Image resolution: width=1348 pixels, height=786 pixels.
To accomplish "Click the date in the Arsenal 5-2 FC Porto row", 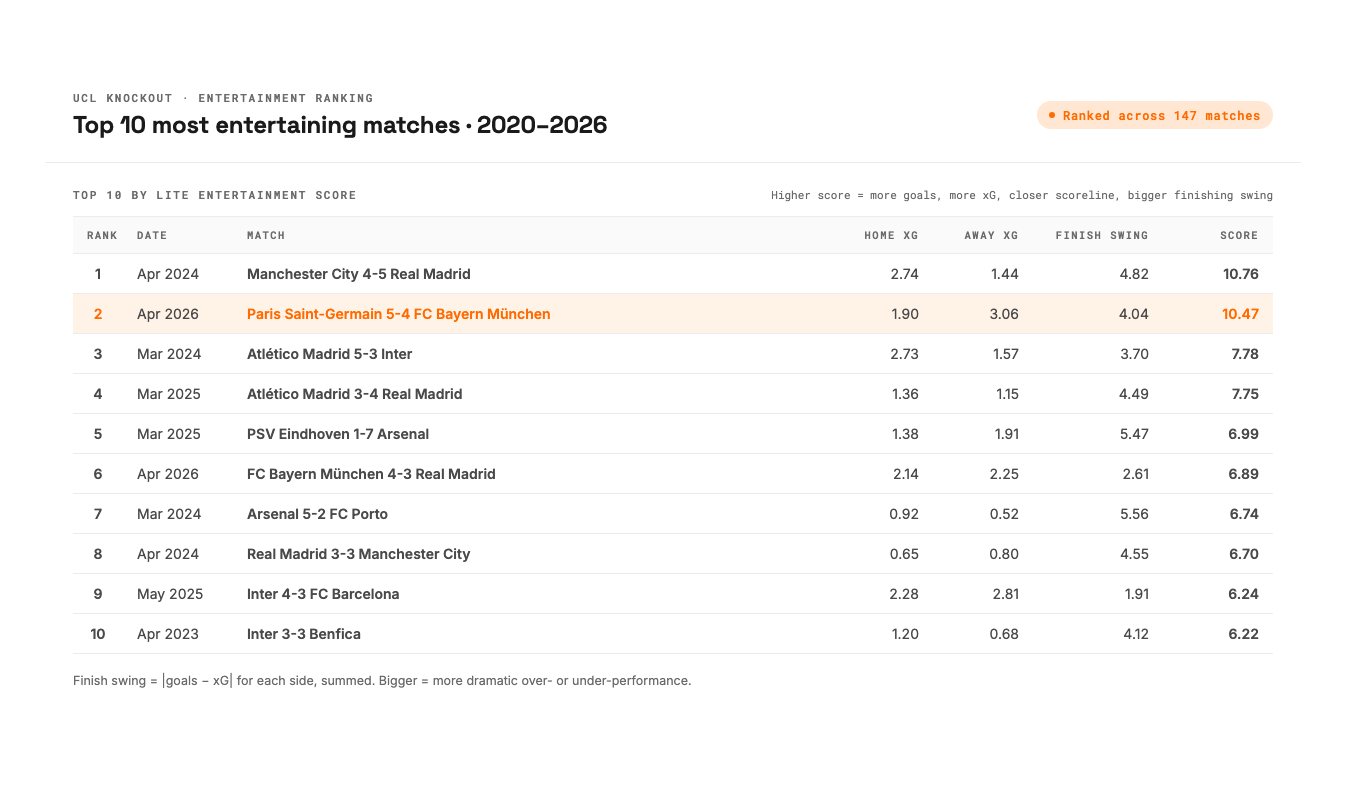I will pyautogui.click(x=169, y=514).
